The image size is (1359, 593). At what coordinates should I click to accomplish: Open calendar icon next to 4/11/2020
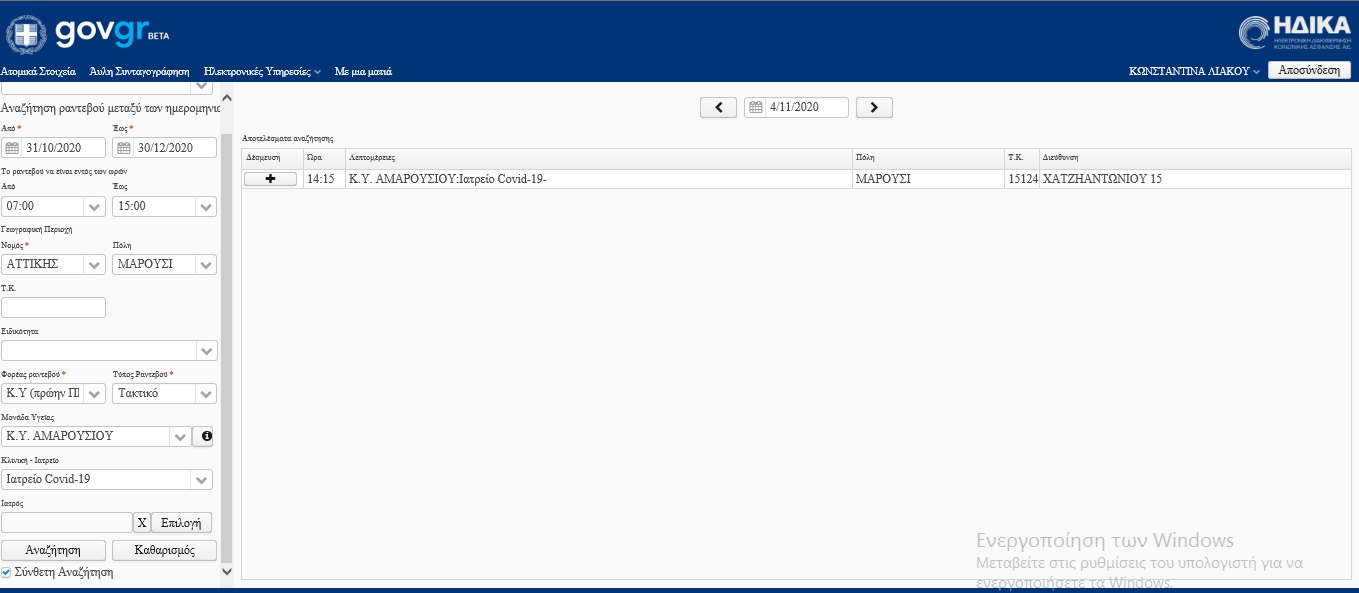[756, 107]
